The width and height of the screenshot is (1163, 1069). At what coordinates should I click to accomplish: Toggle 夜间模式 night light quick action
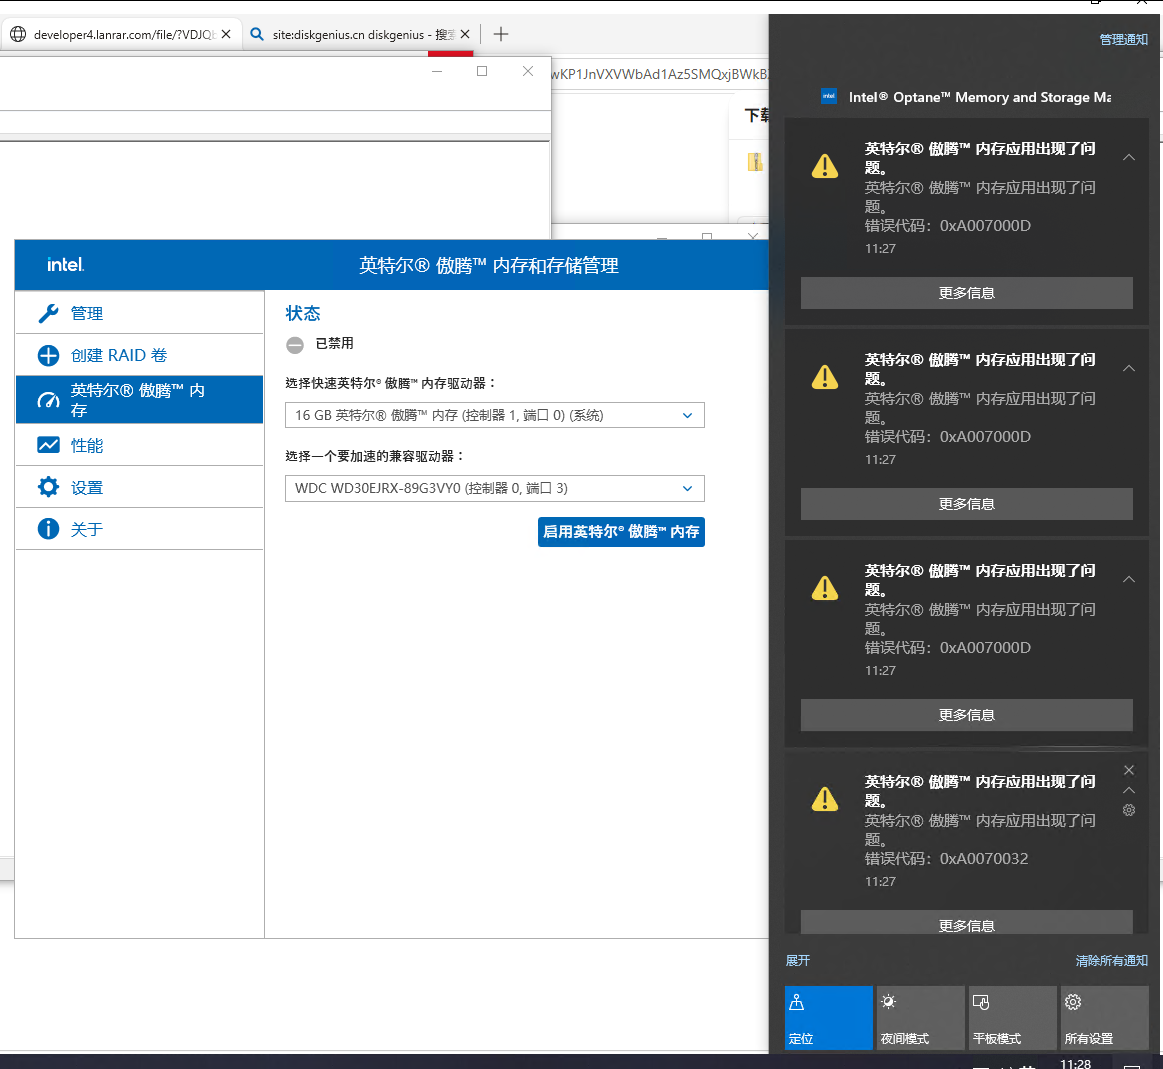coord(920,1018)
